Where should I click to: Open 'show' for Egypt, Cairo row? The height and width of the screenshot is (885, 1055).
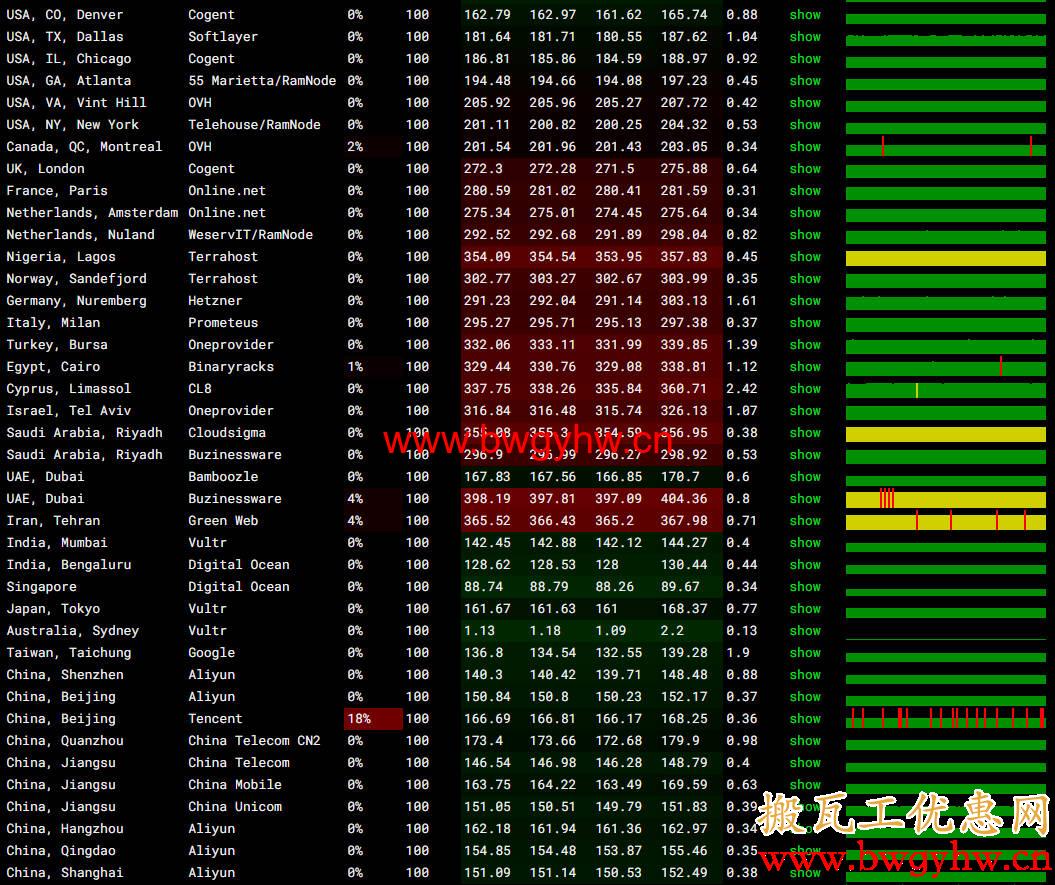point(805,366)
